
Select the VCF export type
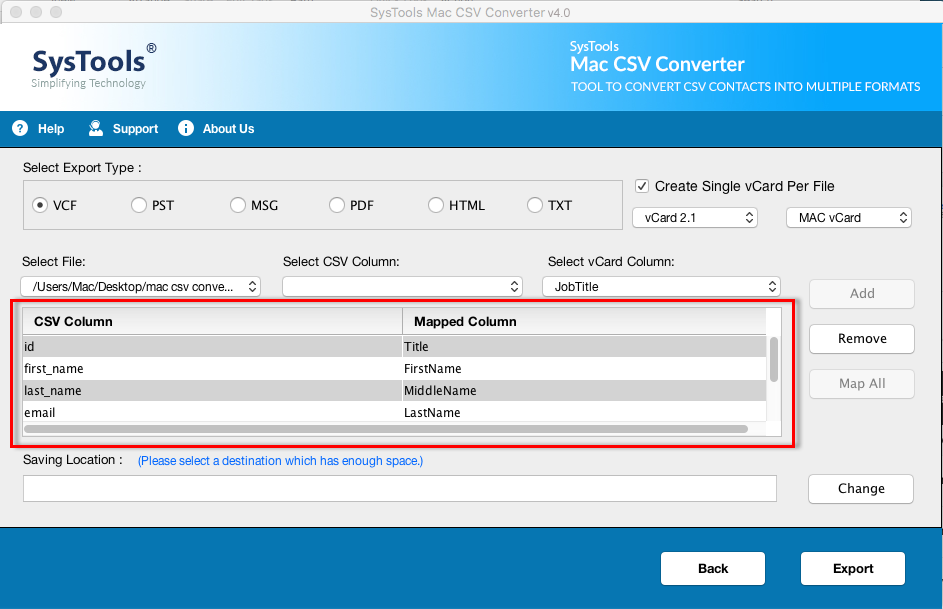click(40, 205)
